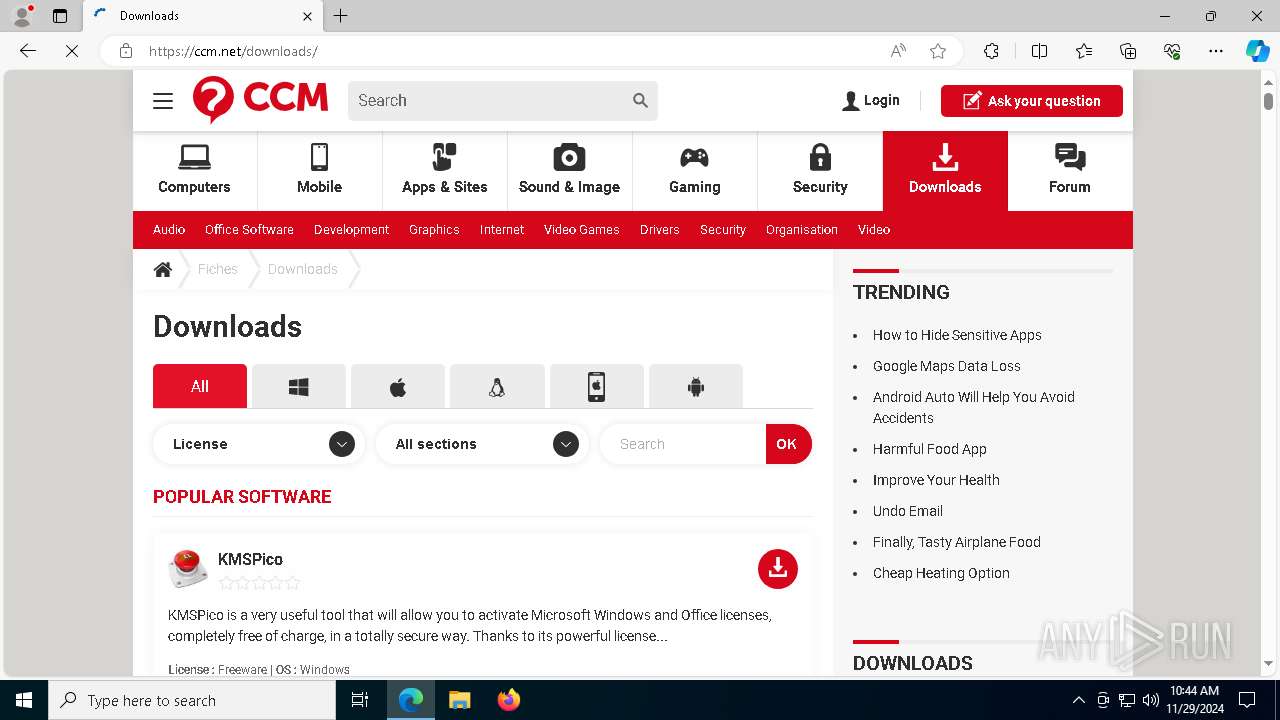Open Audio subcategory
1280x720 pixels.
[169, 230]
